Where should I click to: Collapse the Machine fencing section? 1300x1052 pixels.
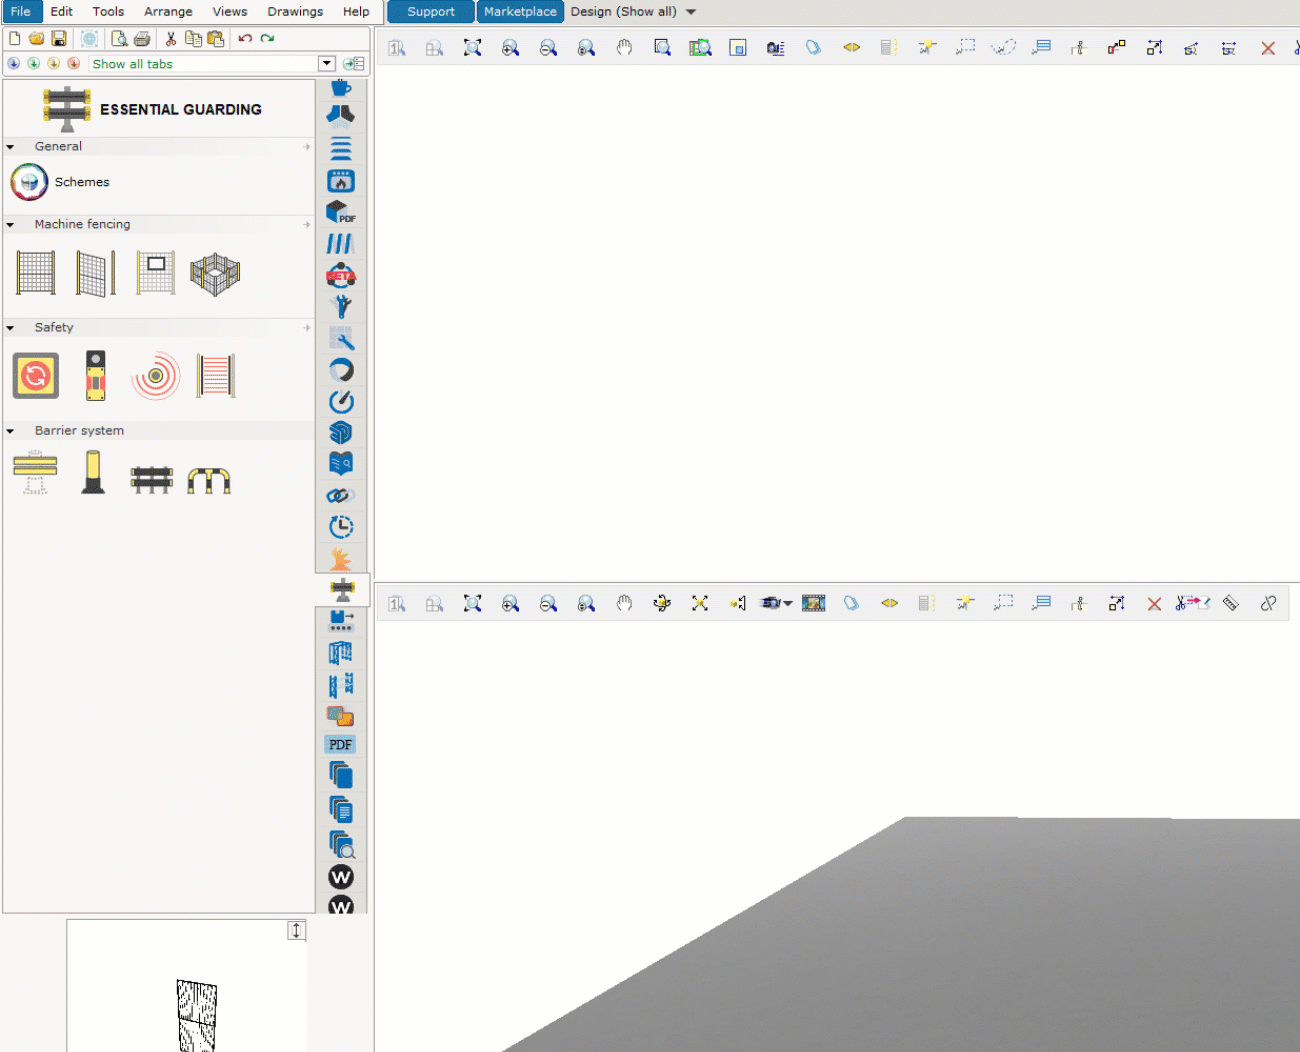coord(10,225)
